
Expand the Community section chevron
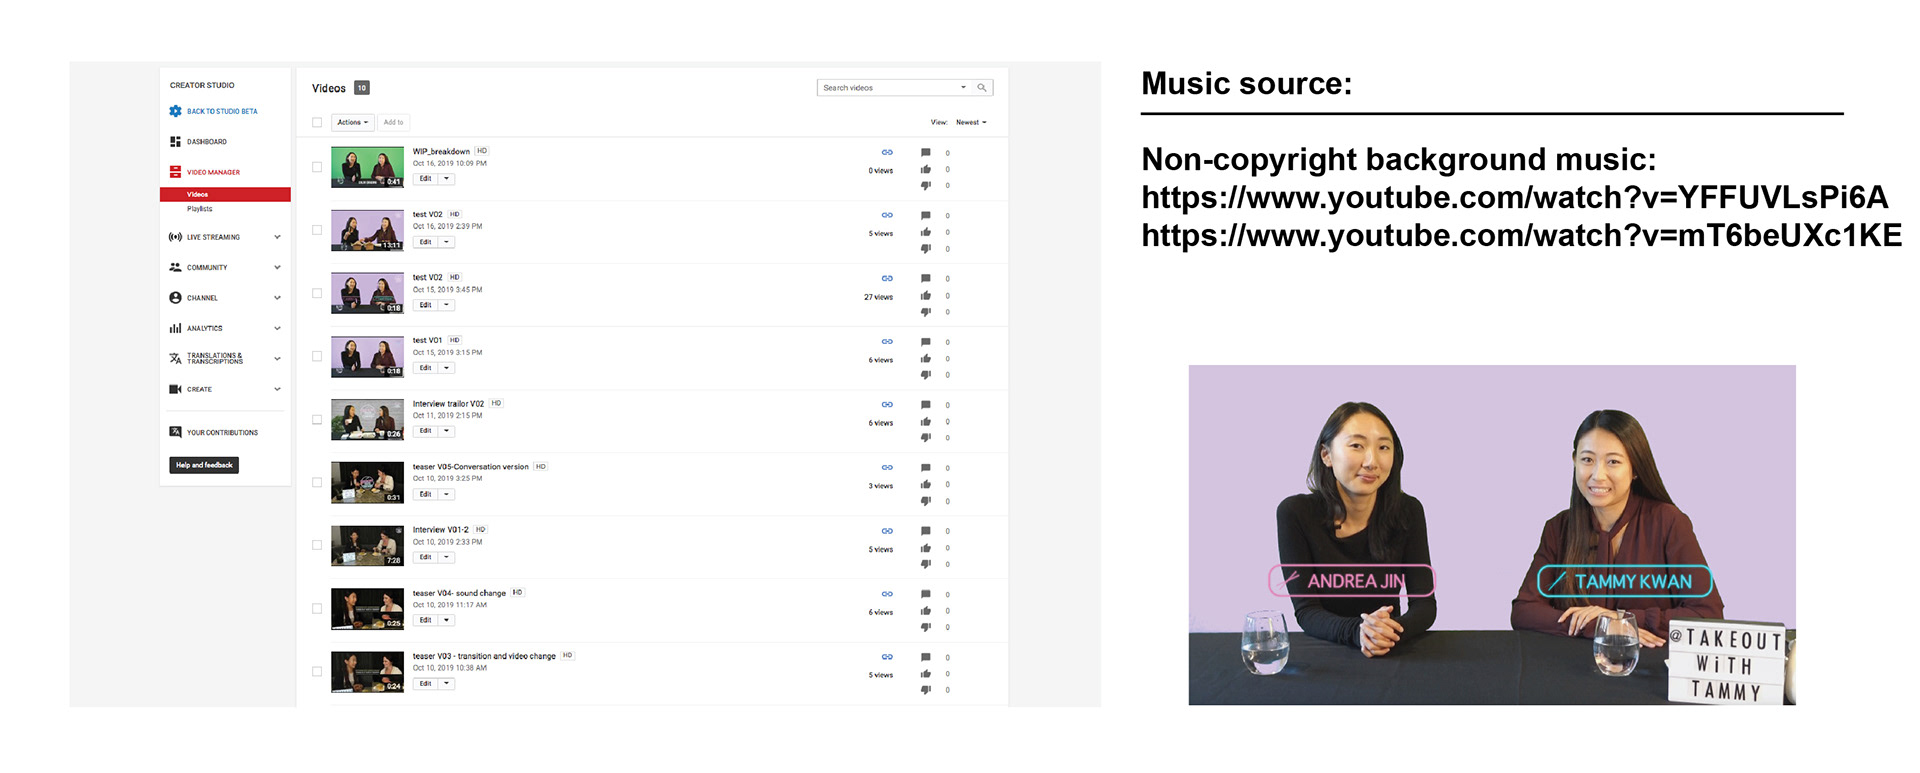point(277,267)
